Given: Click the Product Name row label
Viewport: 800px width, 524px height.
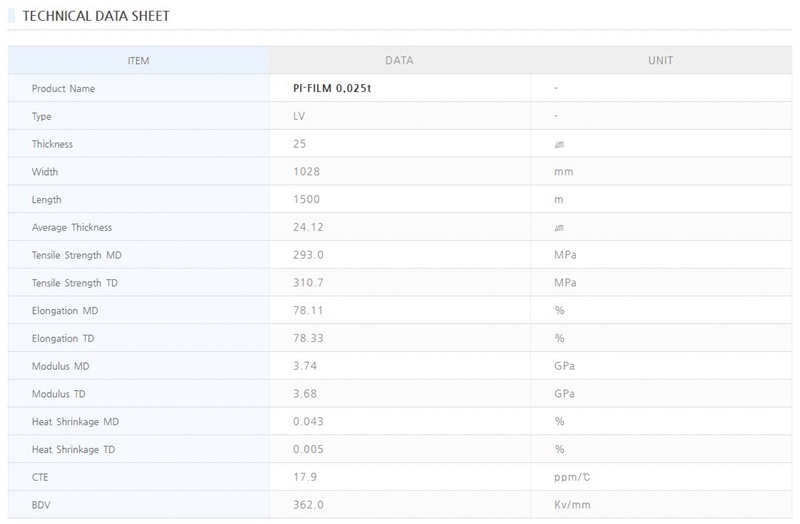Looking at the screenshot, I should [x=63, y=89].
